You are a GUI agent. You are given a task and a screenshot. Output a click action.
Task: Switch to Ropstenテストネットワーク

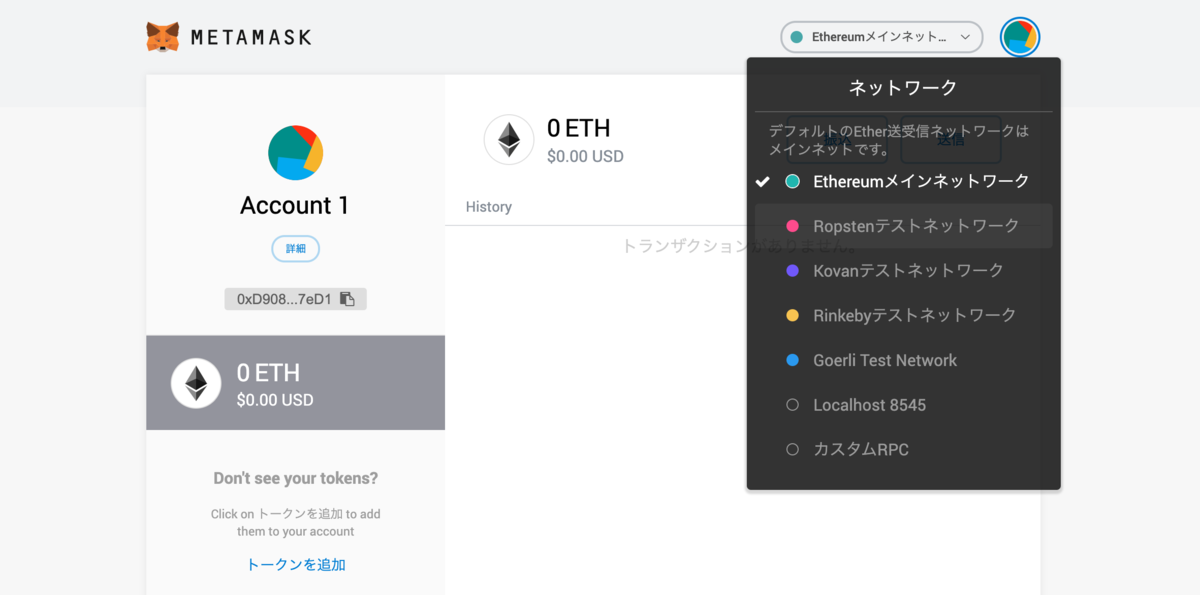[904, 226]
